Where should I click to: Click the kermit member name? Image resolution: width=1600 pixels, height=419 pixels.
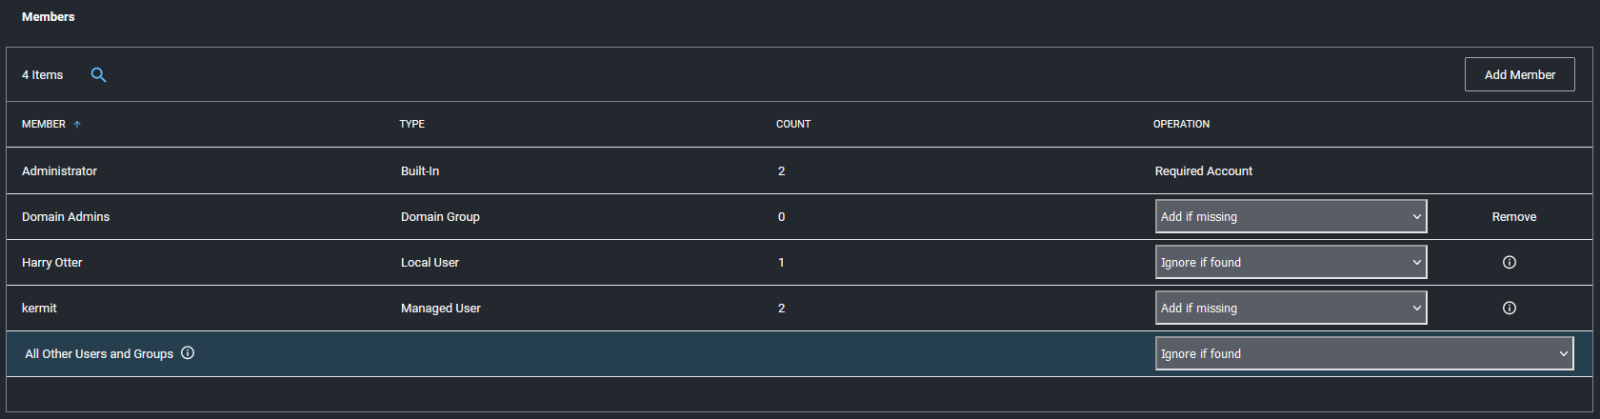[40, 308]
